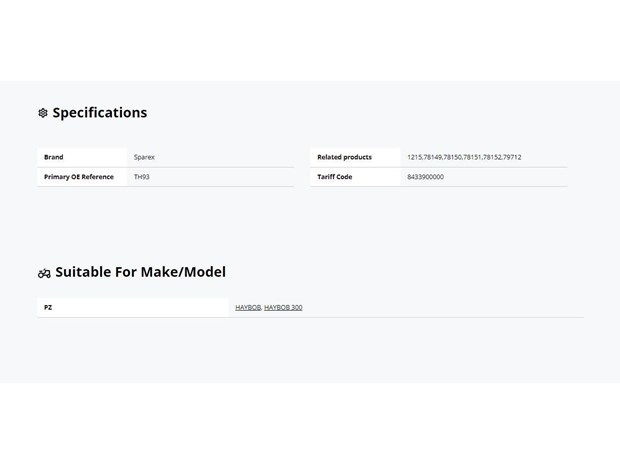Select the Brand label cell
The image size is (620, 465).
82,157
